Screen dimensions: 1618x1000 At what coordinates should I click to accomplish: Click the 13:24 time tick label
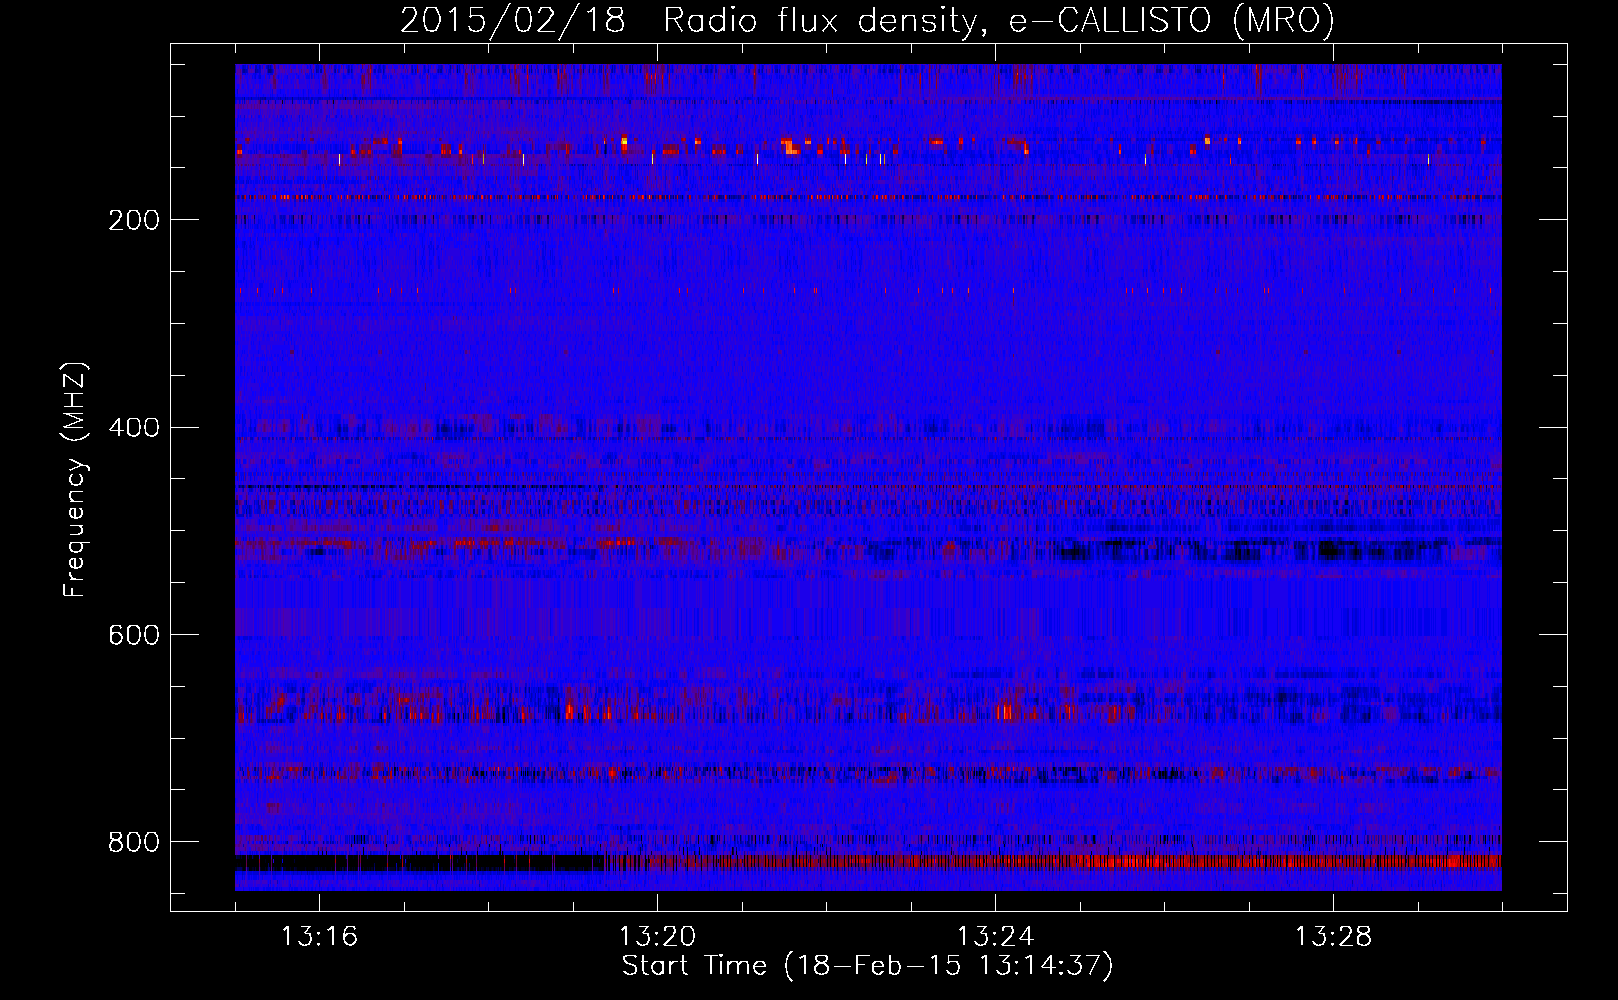(995, 937)
